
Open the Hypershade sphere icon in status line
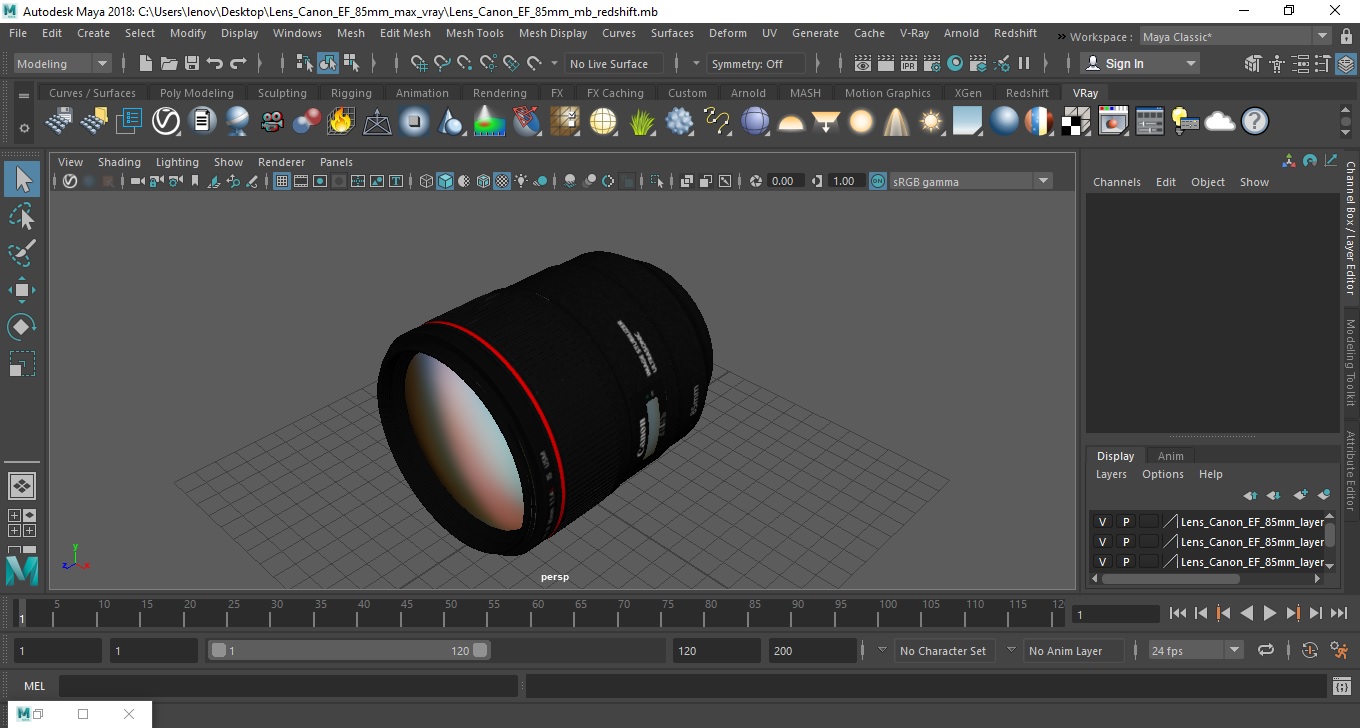[955, 63]
